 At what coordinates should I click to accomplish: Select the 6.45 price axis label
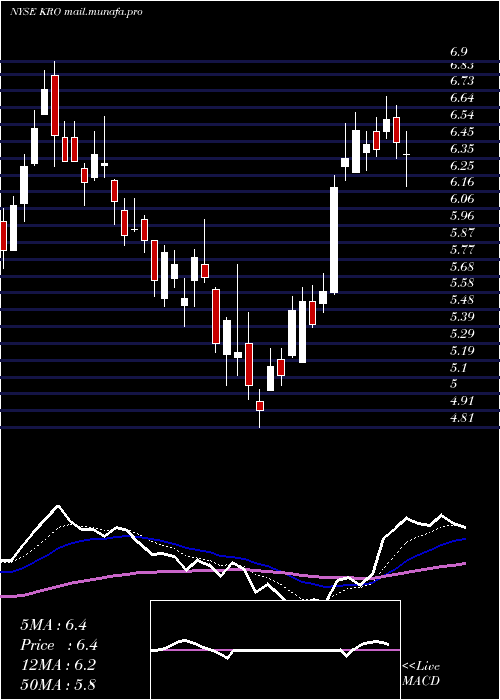click(462, 132)
